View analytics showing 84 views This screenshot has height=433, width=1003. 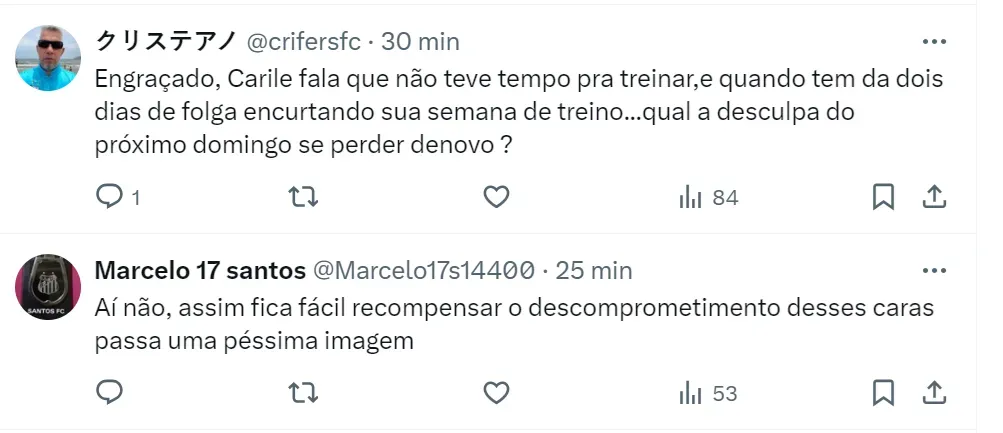708,197
